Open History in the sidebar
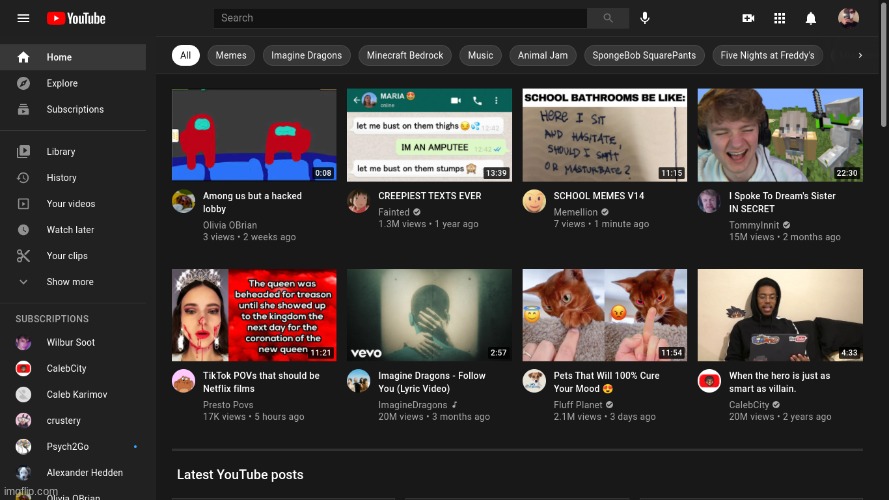 click(73, 177)
